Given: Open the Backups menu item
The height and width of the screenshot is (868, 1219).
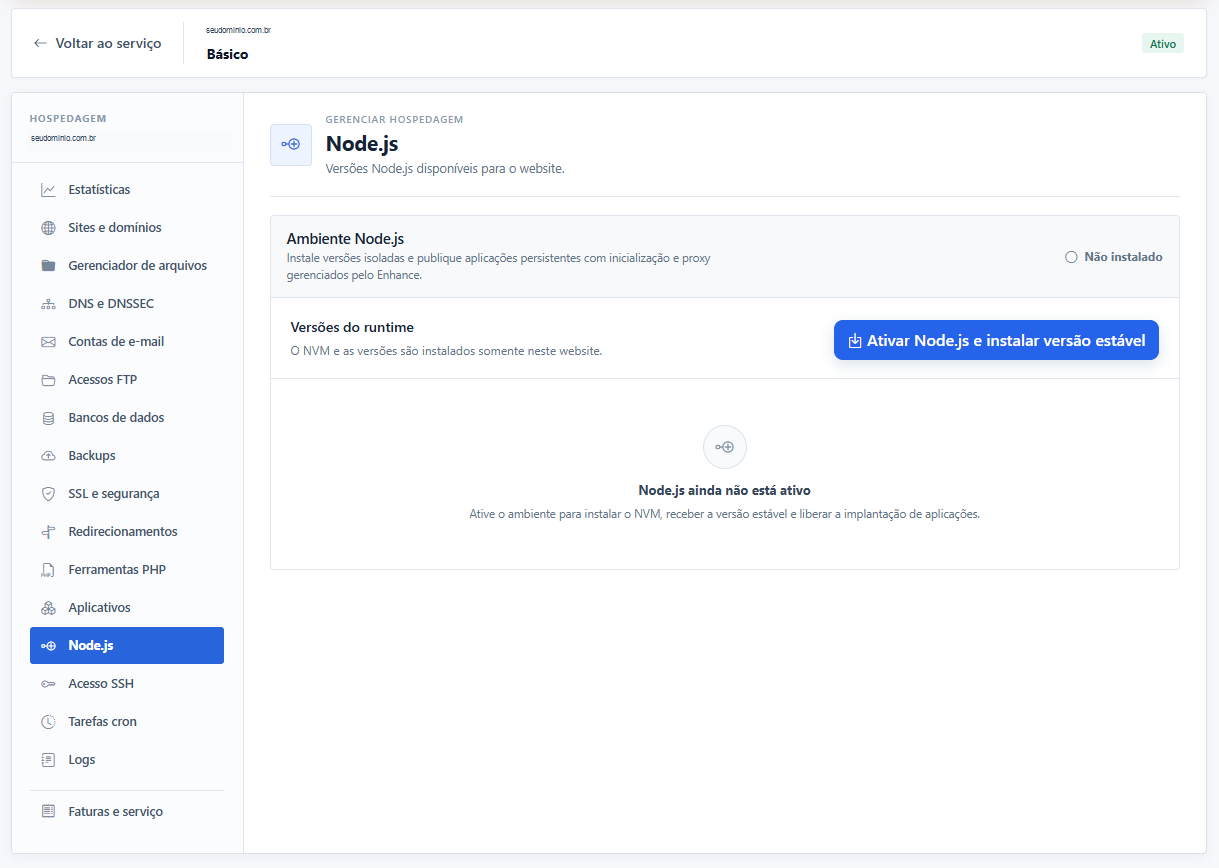Looking at the screenshot, I should (x=127, y=456).
